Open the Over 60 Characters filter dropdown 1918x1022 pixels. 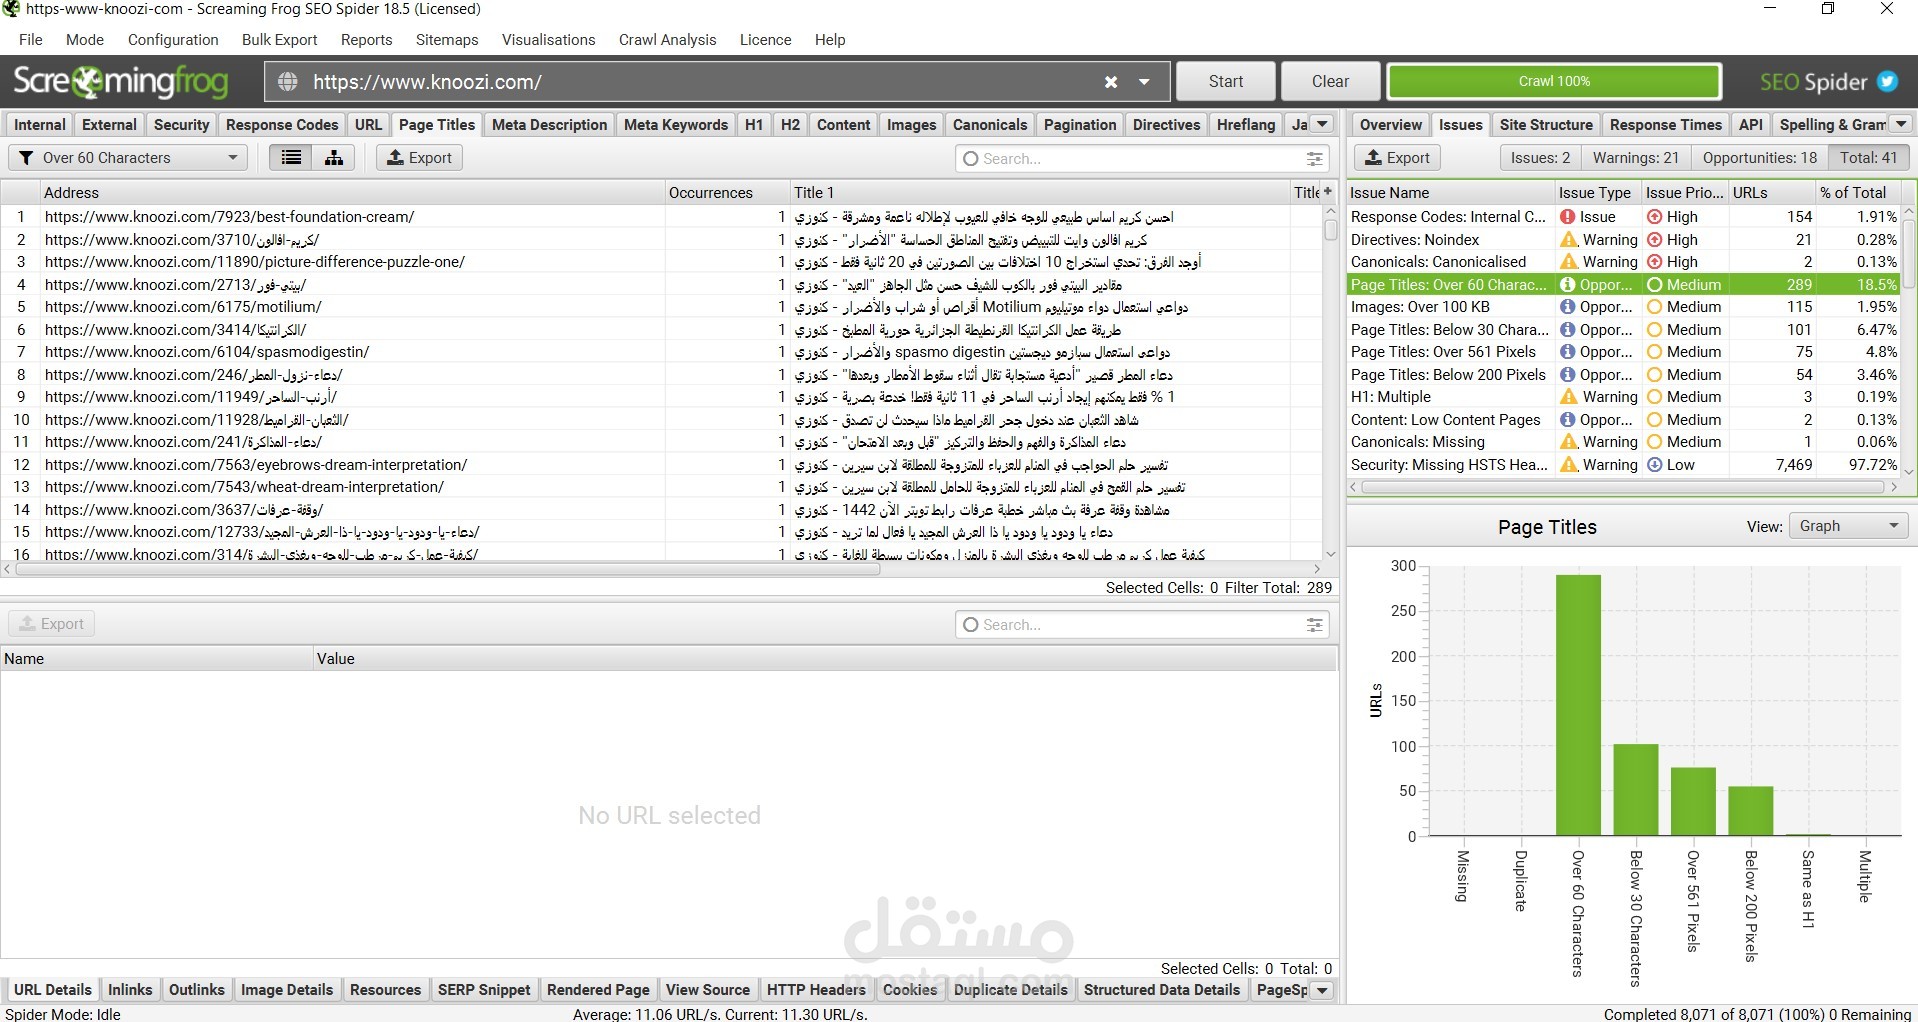128,158
